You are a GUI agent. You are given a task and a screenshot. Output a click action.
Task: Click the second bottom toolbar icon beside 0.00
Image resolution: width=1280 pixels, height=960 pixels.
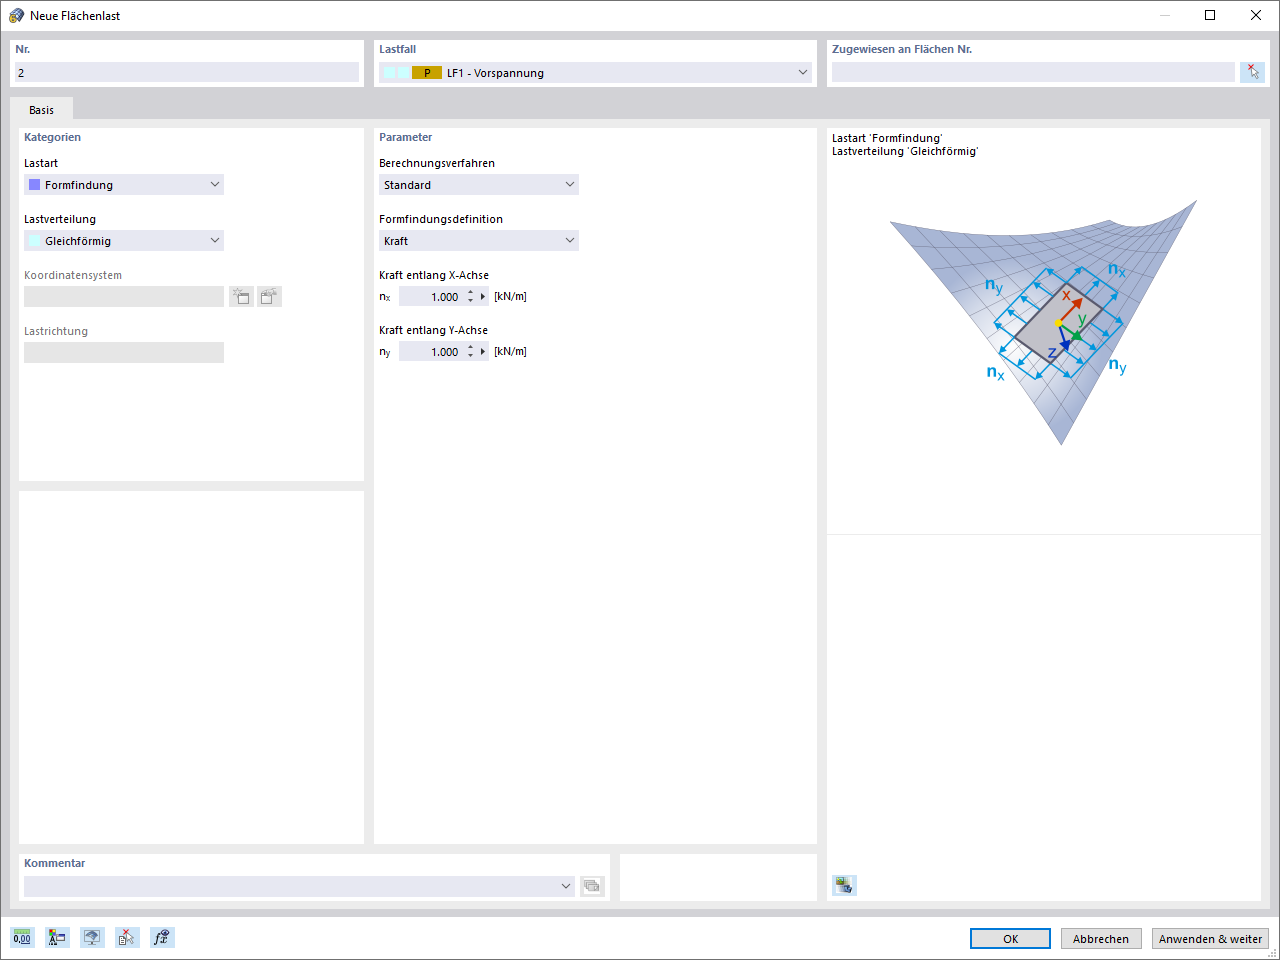(57, 937)
